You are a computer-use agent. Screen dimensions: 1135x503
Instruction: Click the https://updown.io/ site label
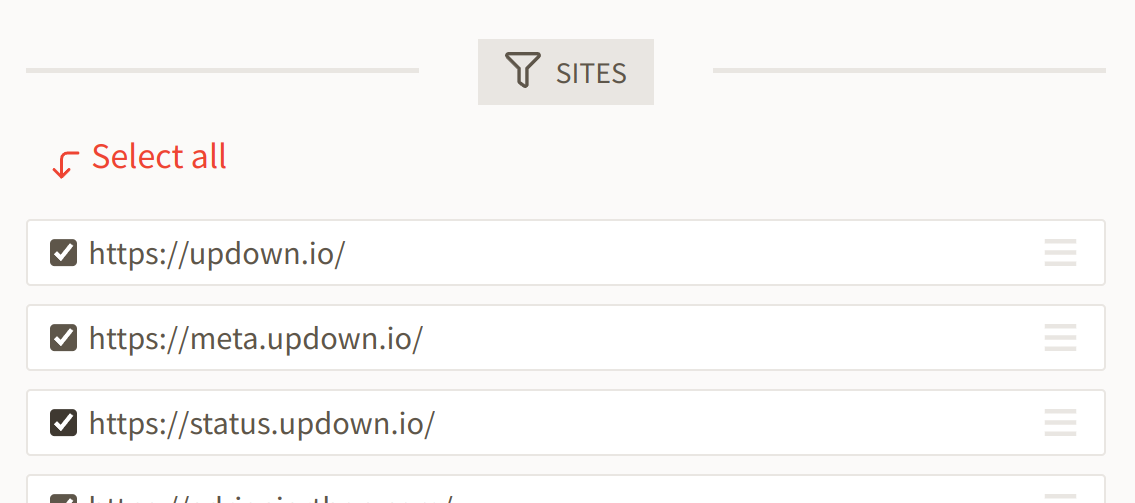click(217, 253)
